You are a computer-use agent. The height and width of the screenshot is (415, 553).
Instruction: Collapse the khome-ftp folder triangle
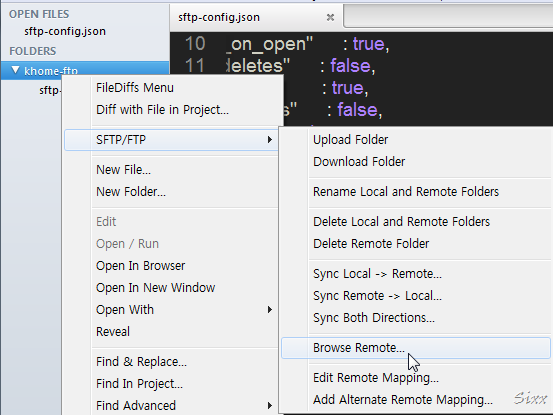click(x=15, y=70)
